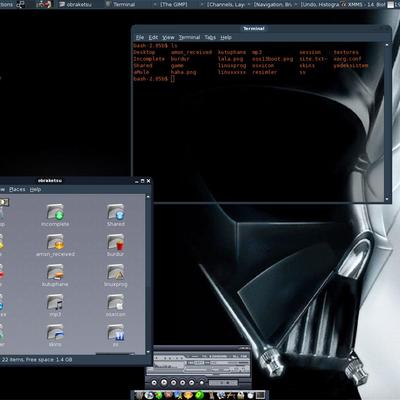Screen dimensions: 400x400
Task: Click 'textures' in terminal listing
Action: pos(346,52)
